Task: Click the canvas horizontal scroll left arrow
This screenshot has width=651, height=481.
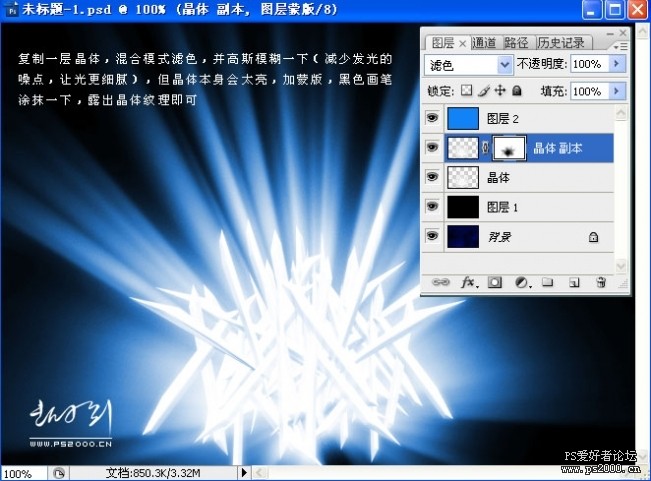Action: pyautogui.click(x=259, y=473)
